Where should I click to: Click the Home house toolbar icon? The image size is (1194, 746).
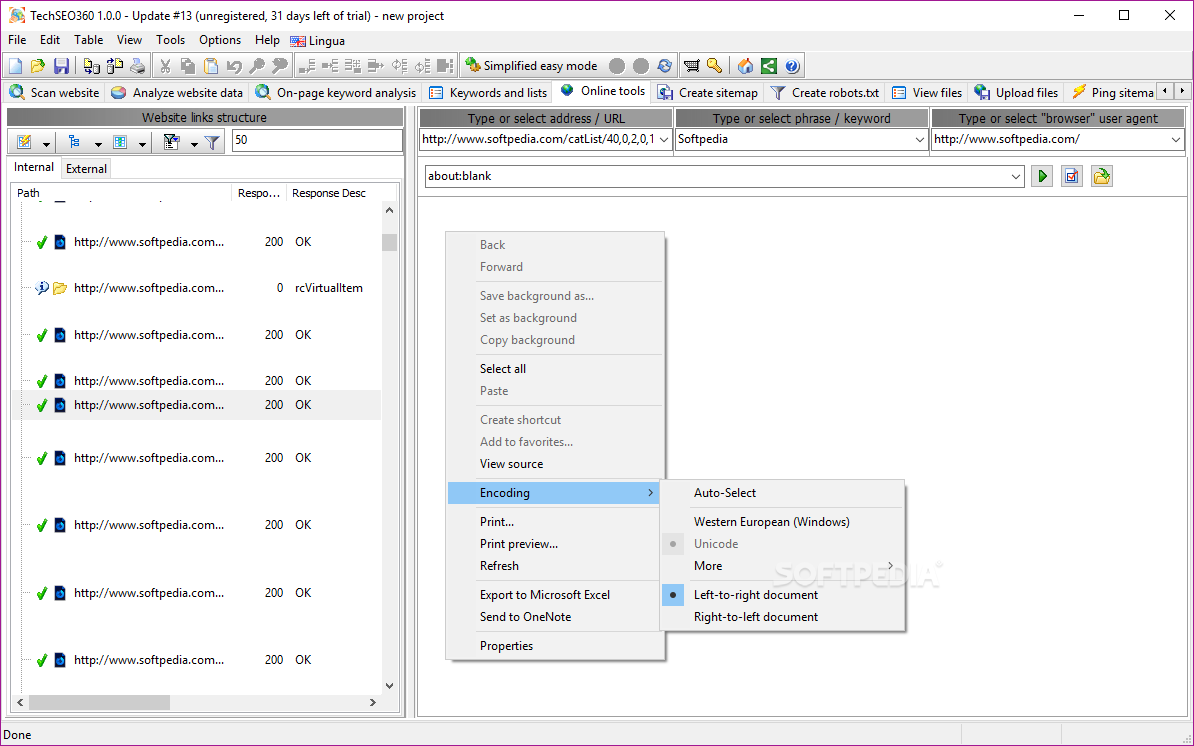coord(745,66)
